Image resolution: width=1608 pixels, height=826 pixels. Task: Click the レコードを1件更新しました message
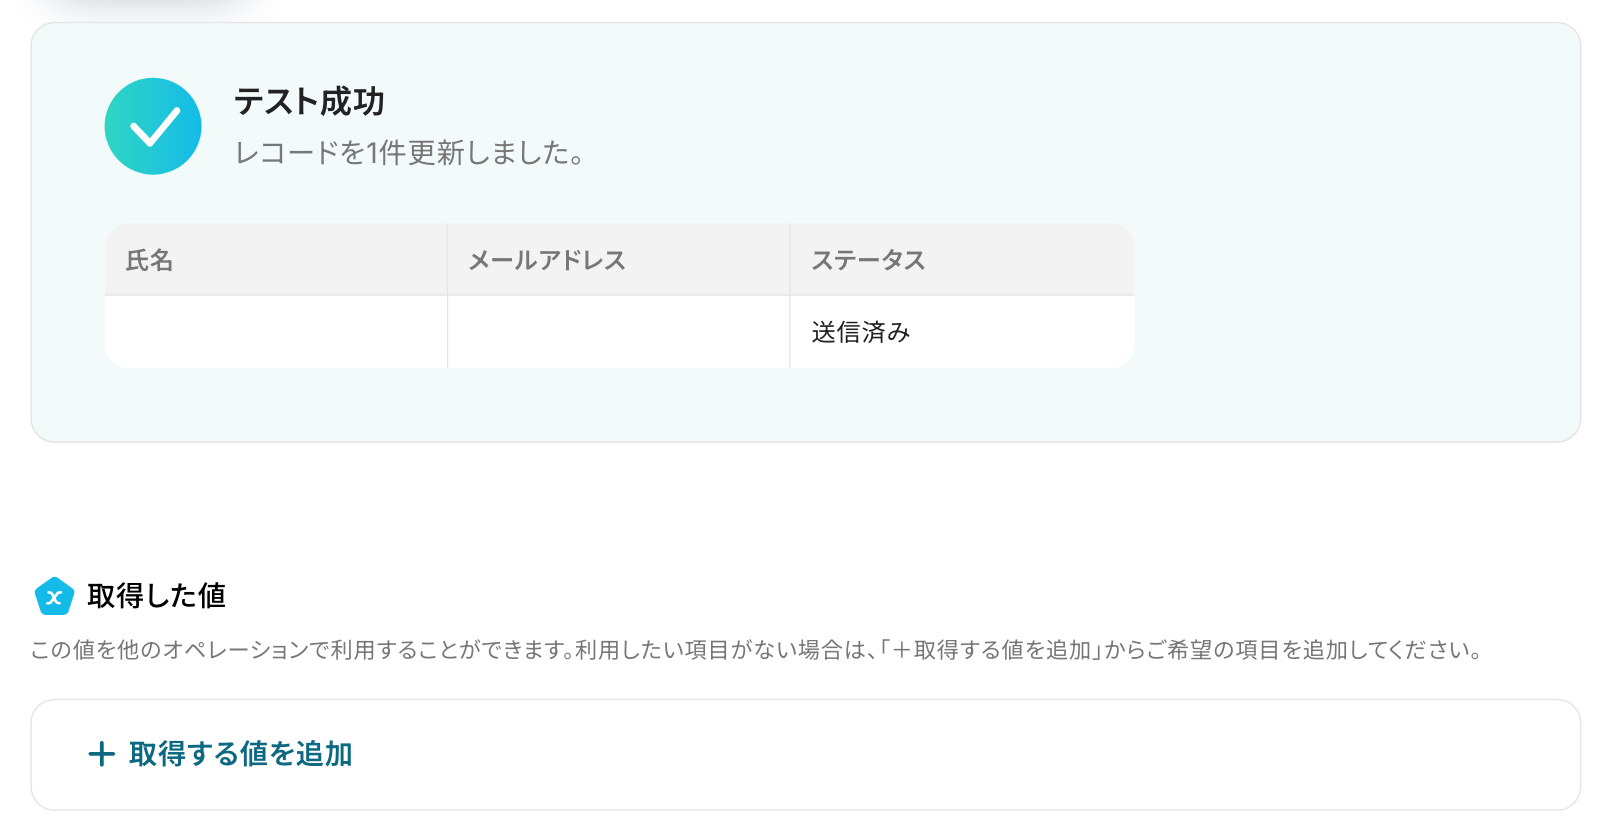(409, 153)
